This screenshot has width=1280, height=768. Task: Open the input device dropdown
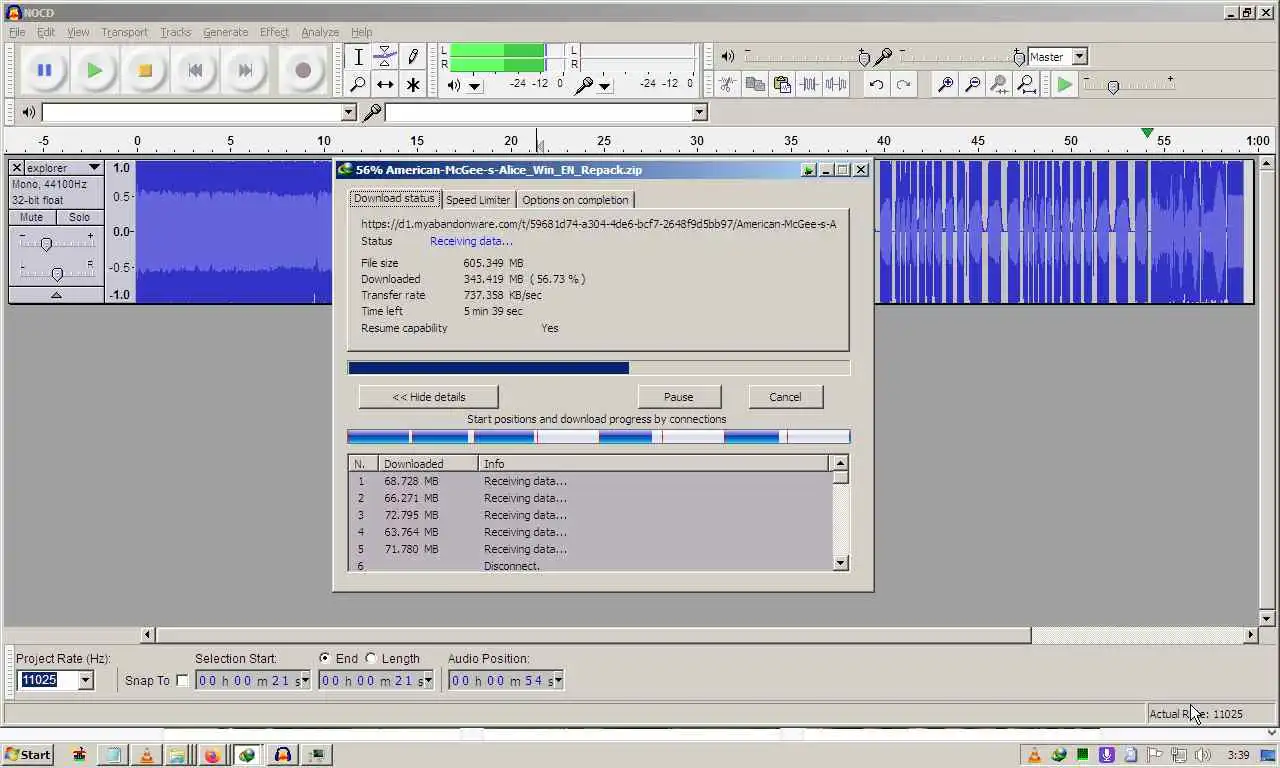[x=699, y=113]
